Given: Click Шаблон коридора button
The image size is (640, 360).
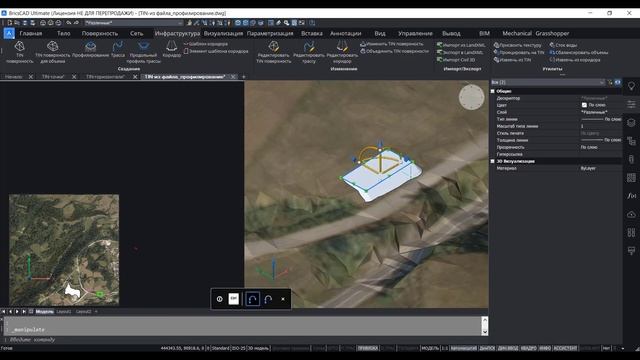Looking at the screenshot, I should pyautogui.click(x=206, y=44).
